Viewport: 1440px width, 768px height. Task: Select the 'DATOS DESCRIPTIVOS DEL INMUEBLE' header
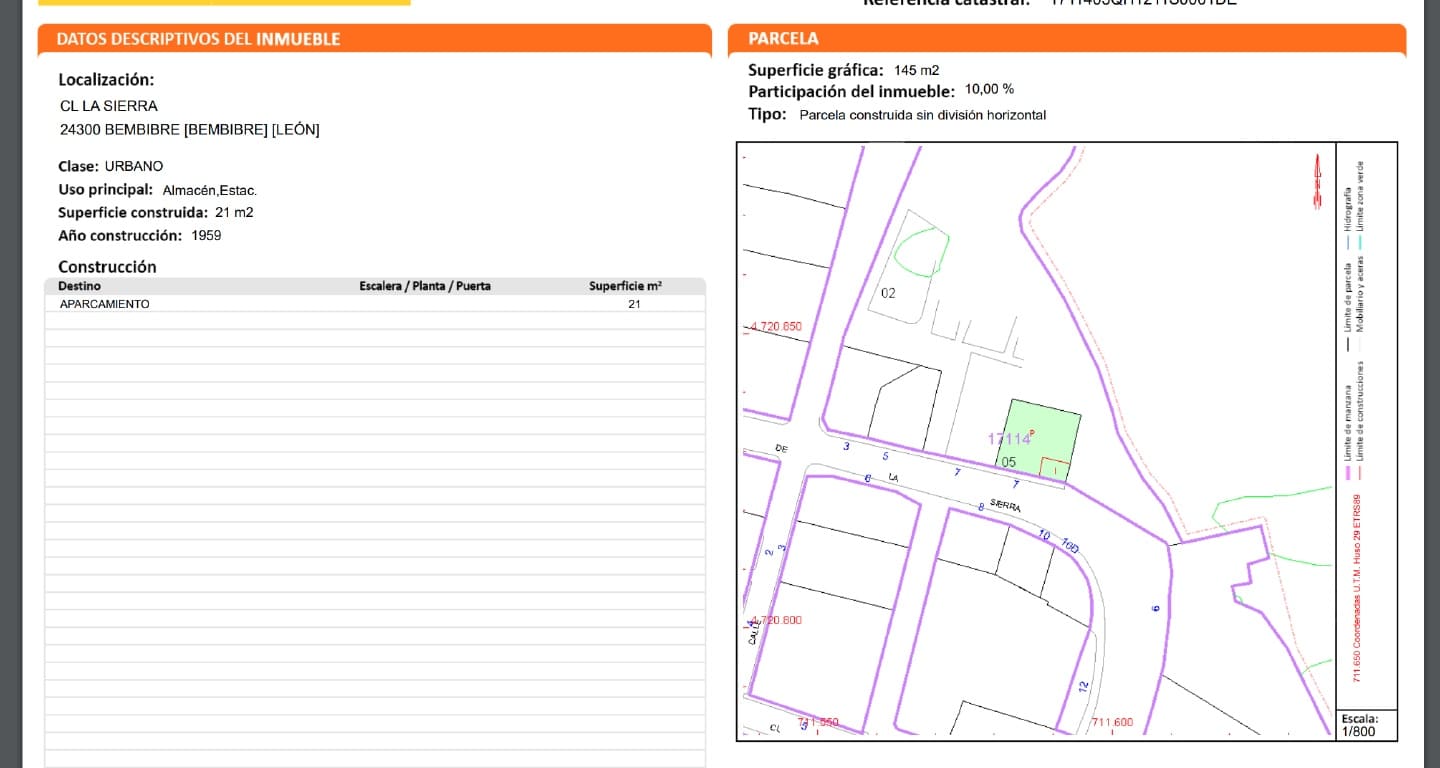[198, 39]
